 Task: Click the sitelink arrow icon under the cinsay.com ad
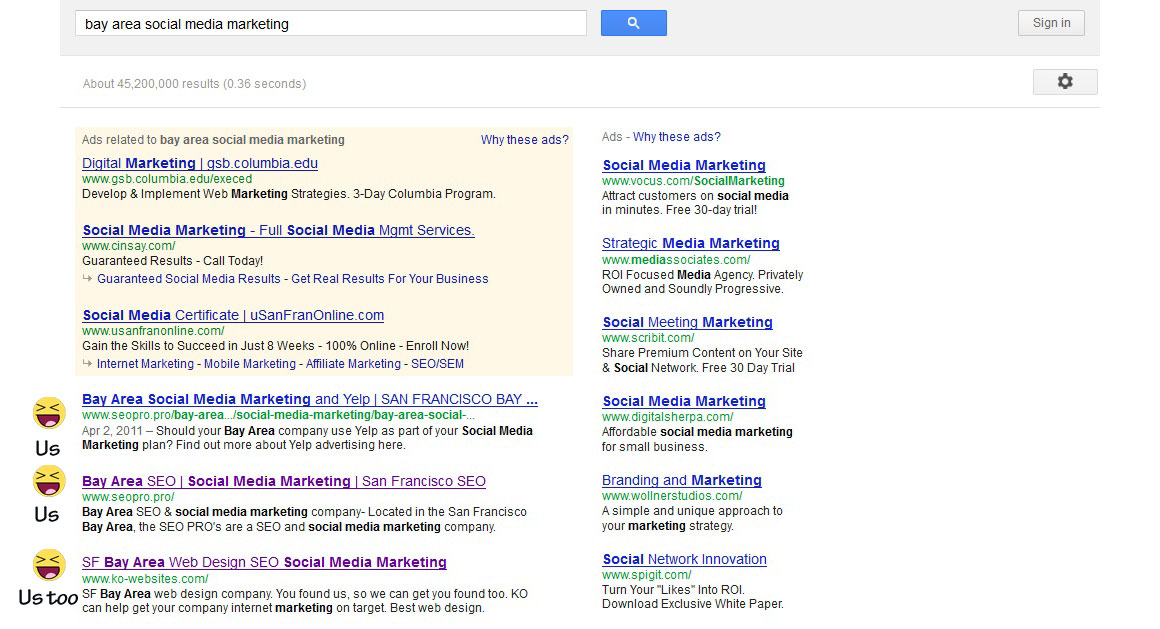[87, 278]
